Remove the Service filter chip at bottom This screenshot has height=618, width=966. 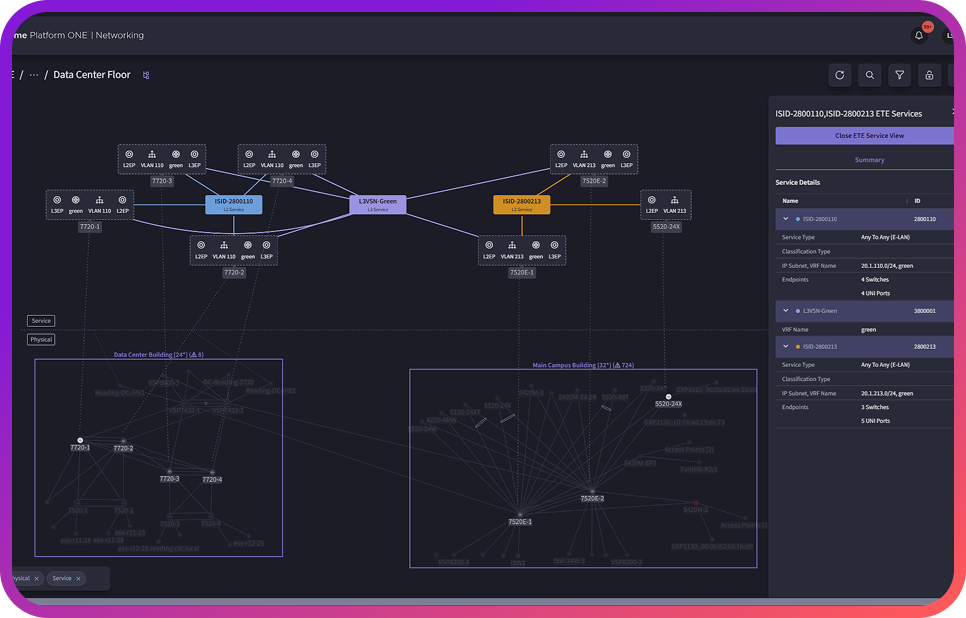80,578
